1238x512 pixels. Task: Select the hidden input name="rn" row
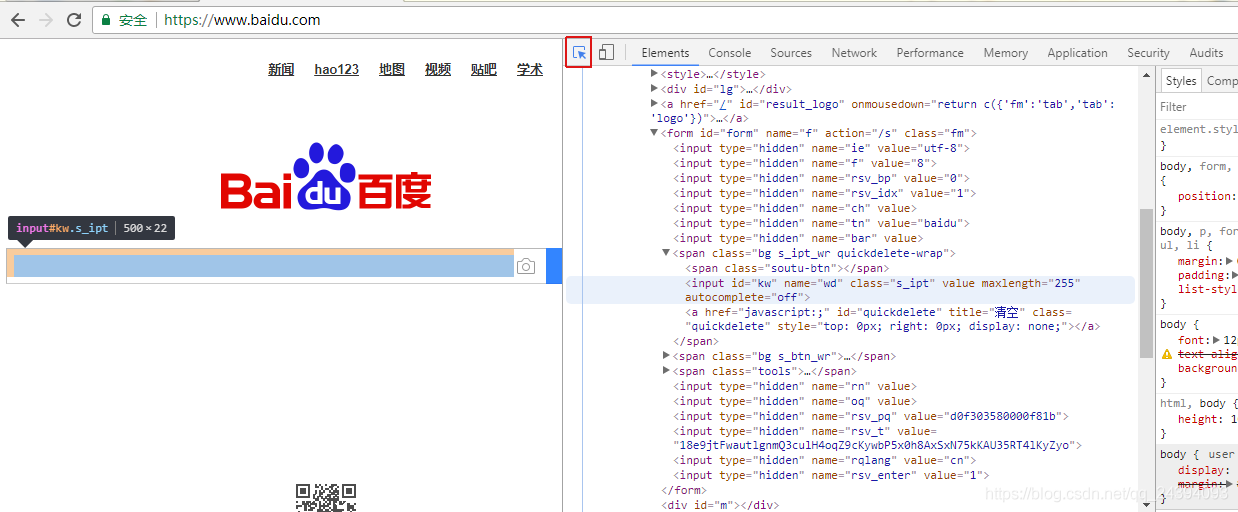pos(794,386)
